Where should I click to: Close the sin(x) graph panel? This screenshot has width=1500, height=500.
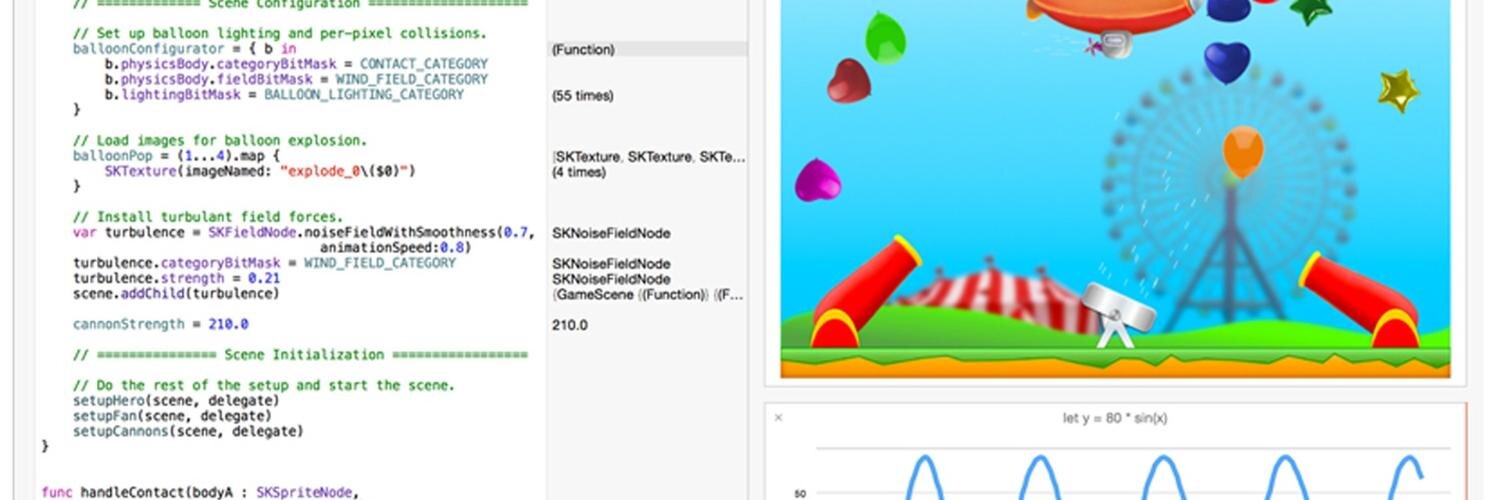pos(779,418)
